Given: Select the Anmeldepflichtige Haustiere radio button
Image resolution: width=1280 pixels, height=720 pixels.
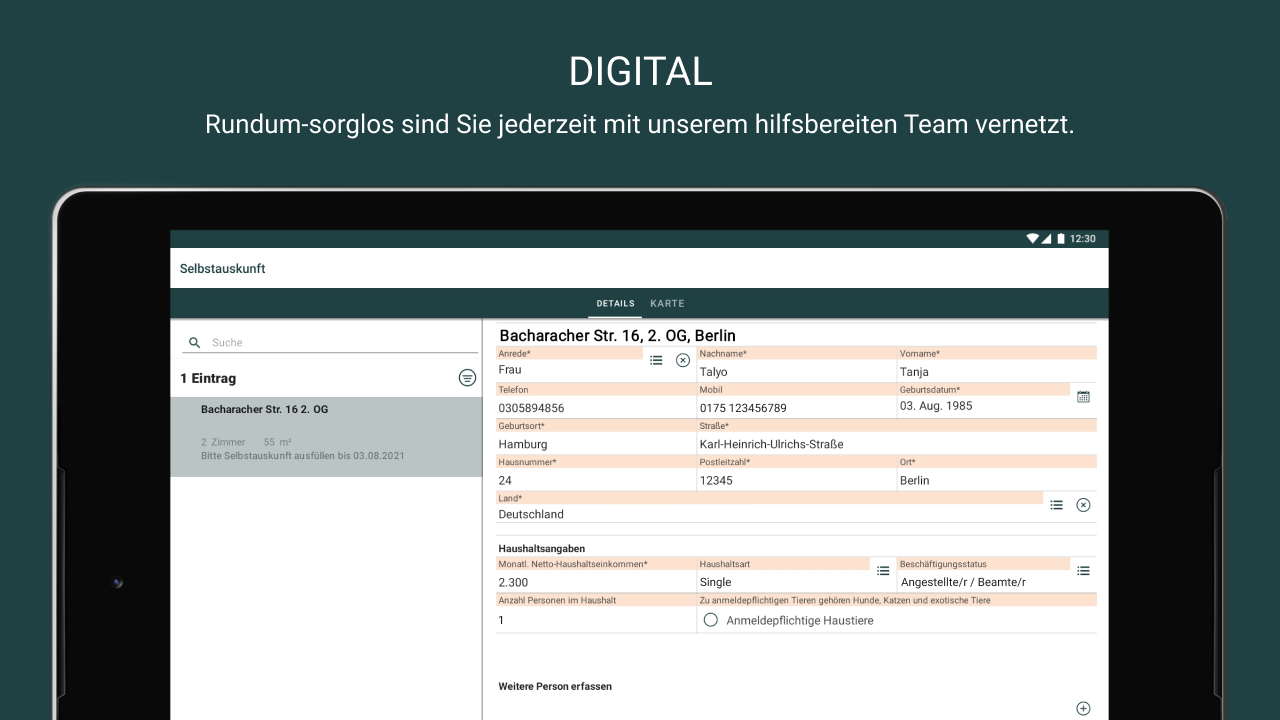Looking at the screenshot, I should click(x=711, y=620).
